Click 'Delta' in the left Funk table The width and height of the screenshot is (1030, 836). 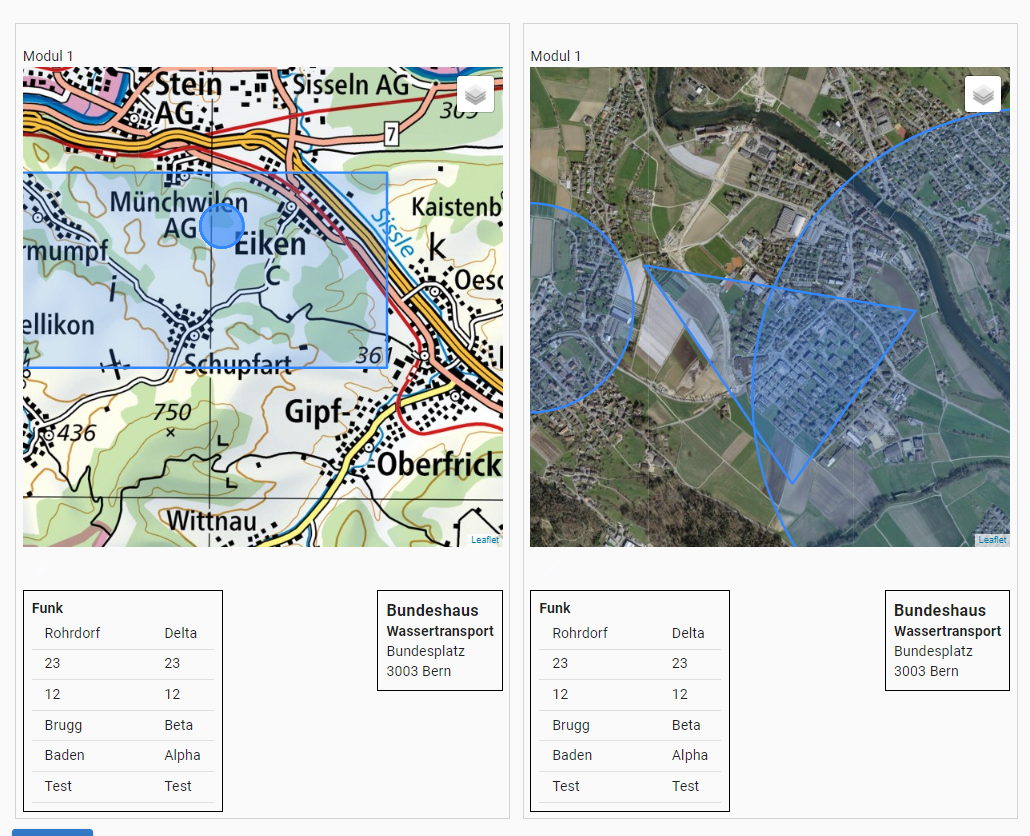tap(181, 633)
